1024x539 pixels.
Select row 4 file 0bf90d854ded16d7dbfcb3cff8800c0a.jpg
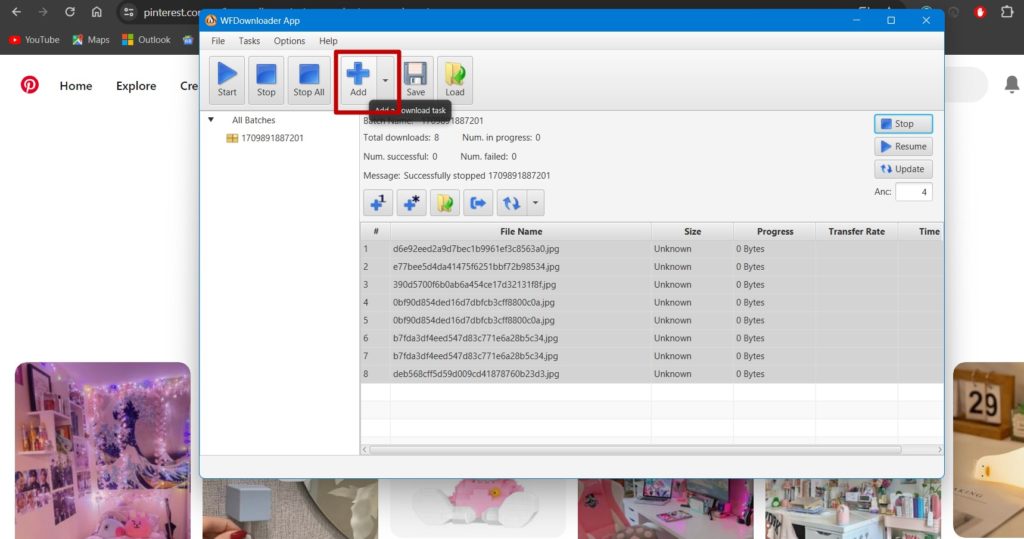point(473,302)
